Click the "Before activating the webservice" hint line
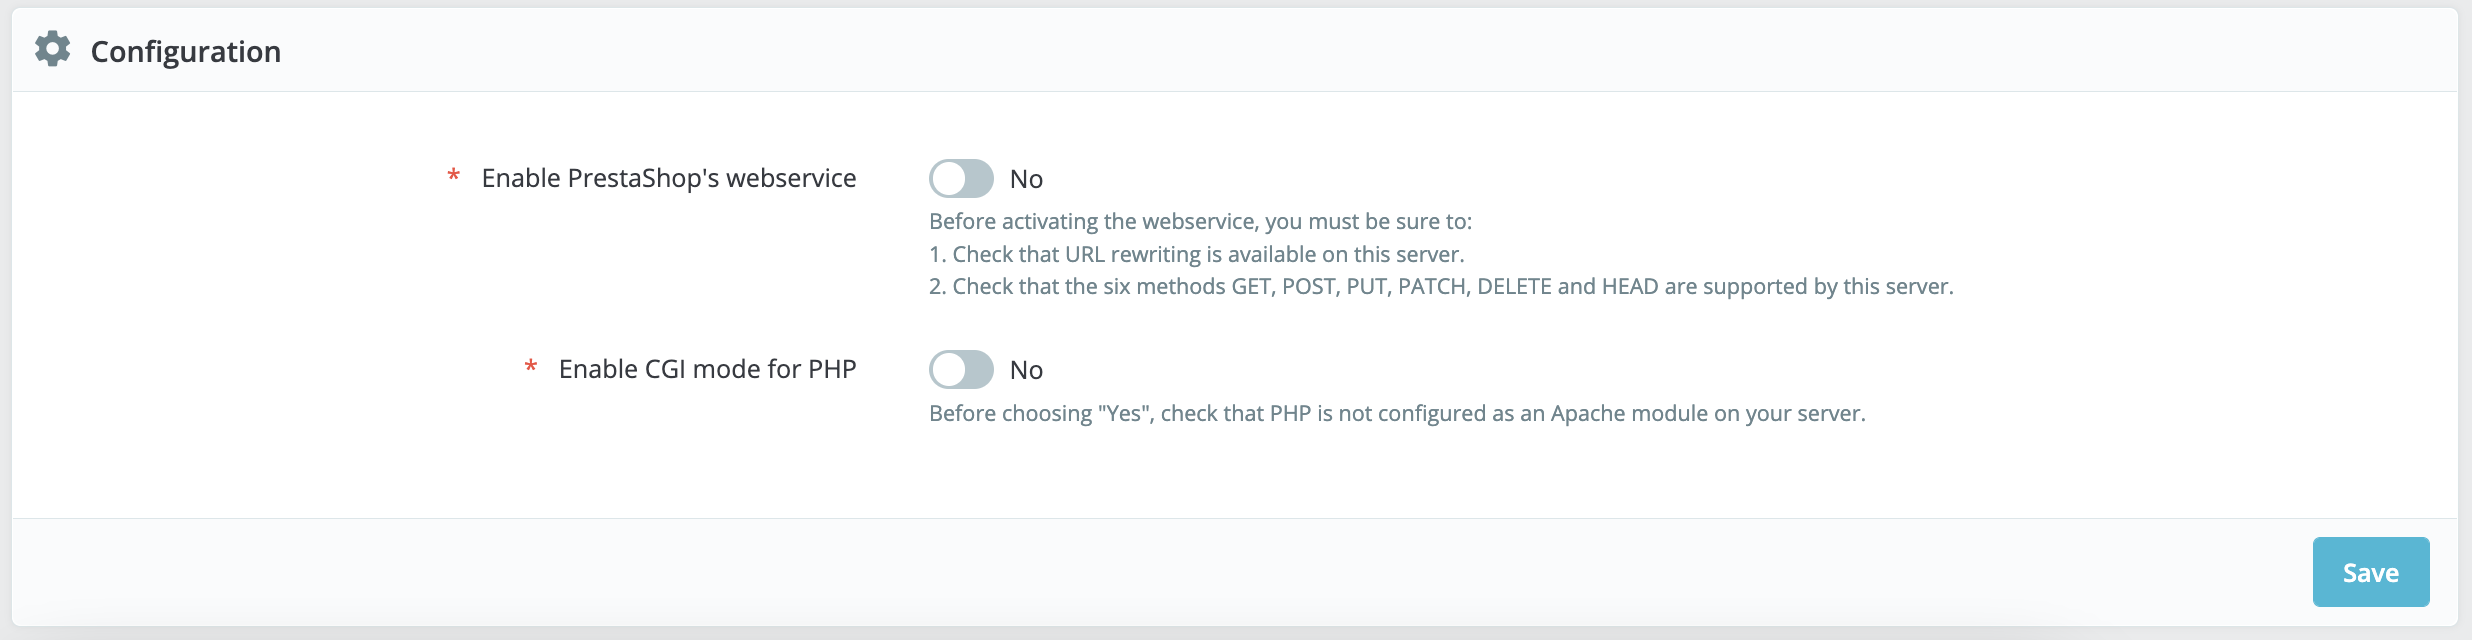 coord(1200,221)
